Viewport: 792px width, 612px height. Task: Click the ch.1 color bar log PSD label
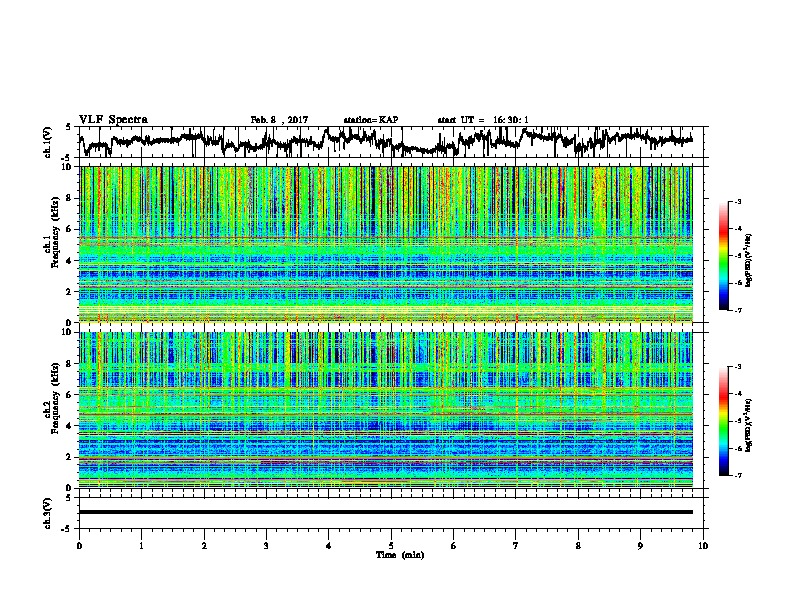(x=749, y=260)
